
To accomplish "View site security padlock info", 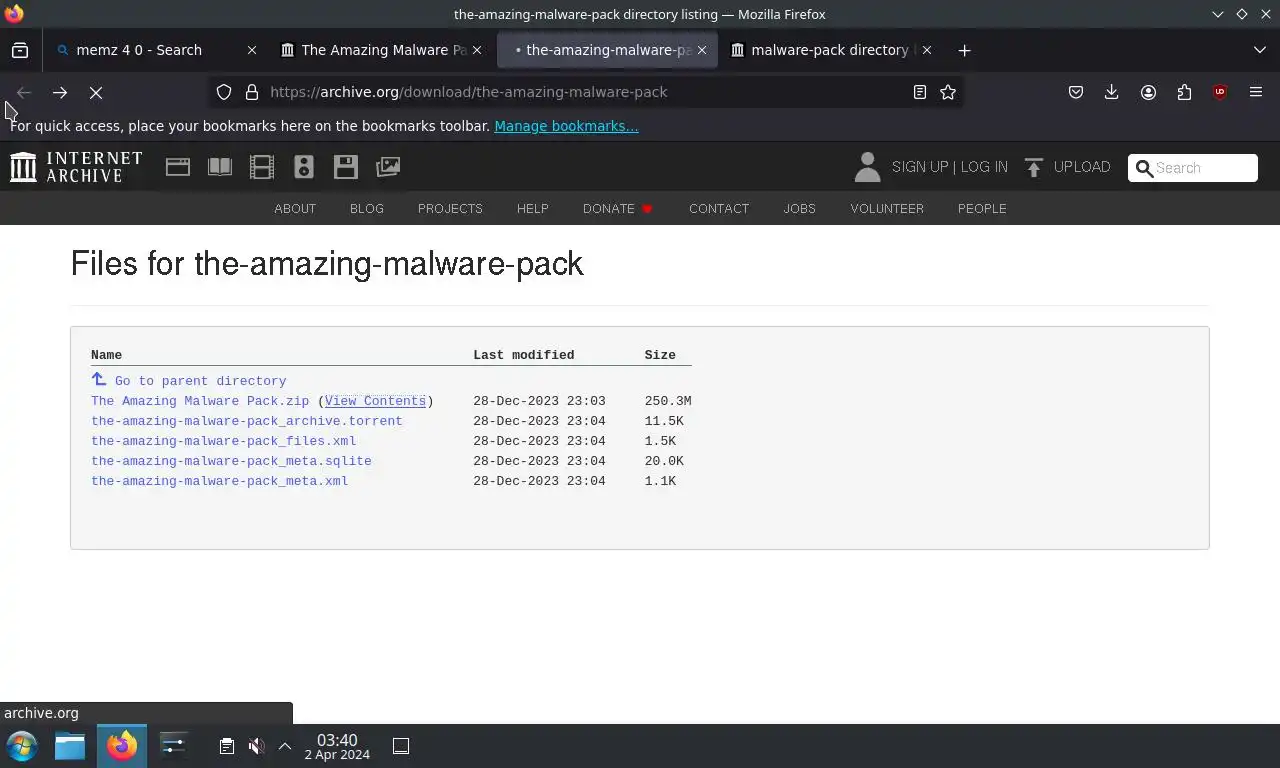I will click(x=252, y=92).
